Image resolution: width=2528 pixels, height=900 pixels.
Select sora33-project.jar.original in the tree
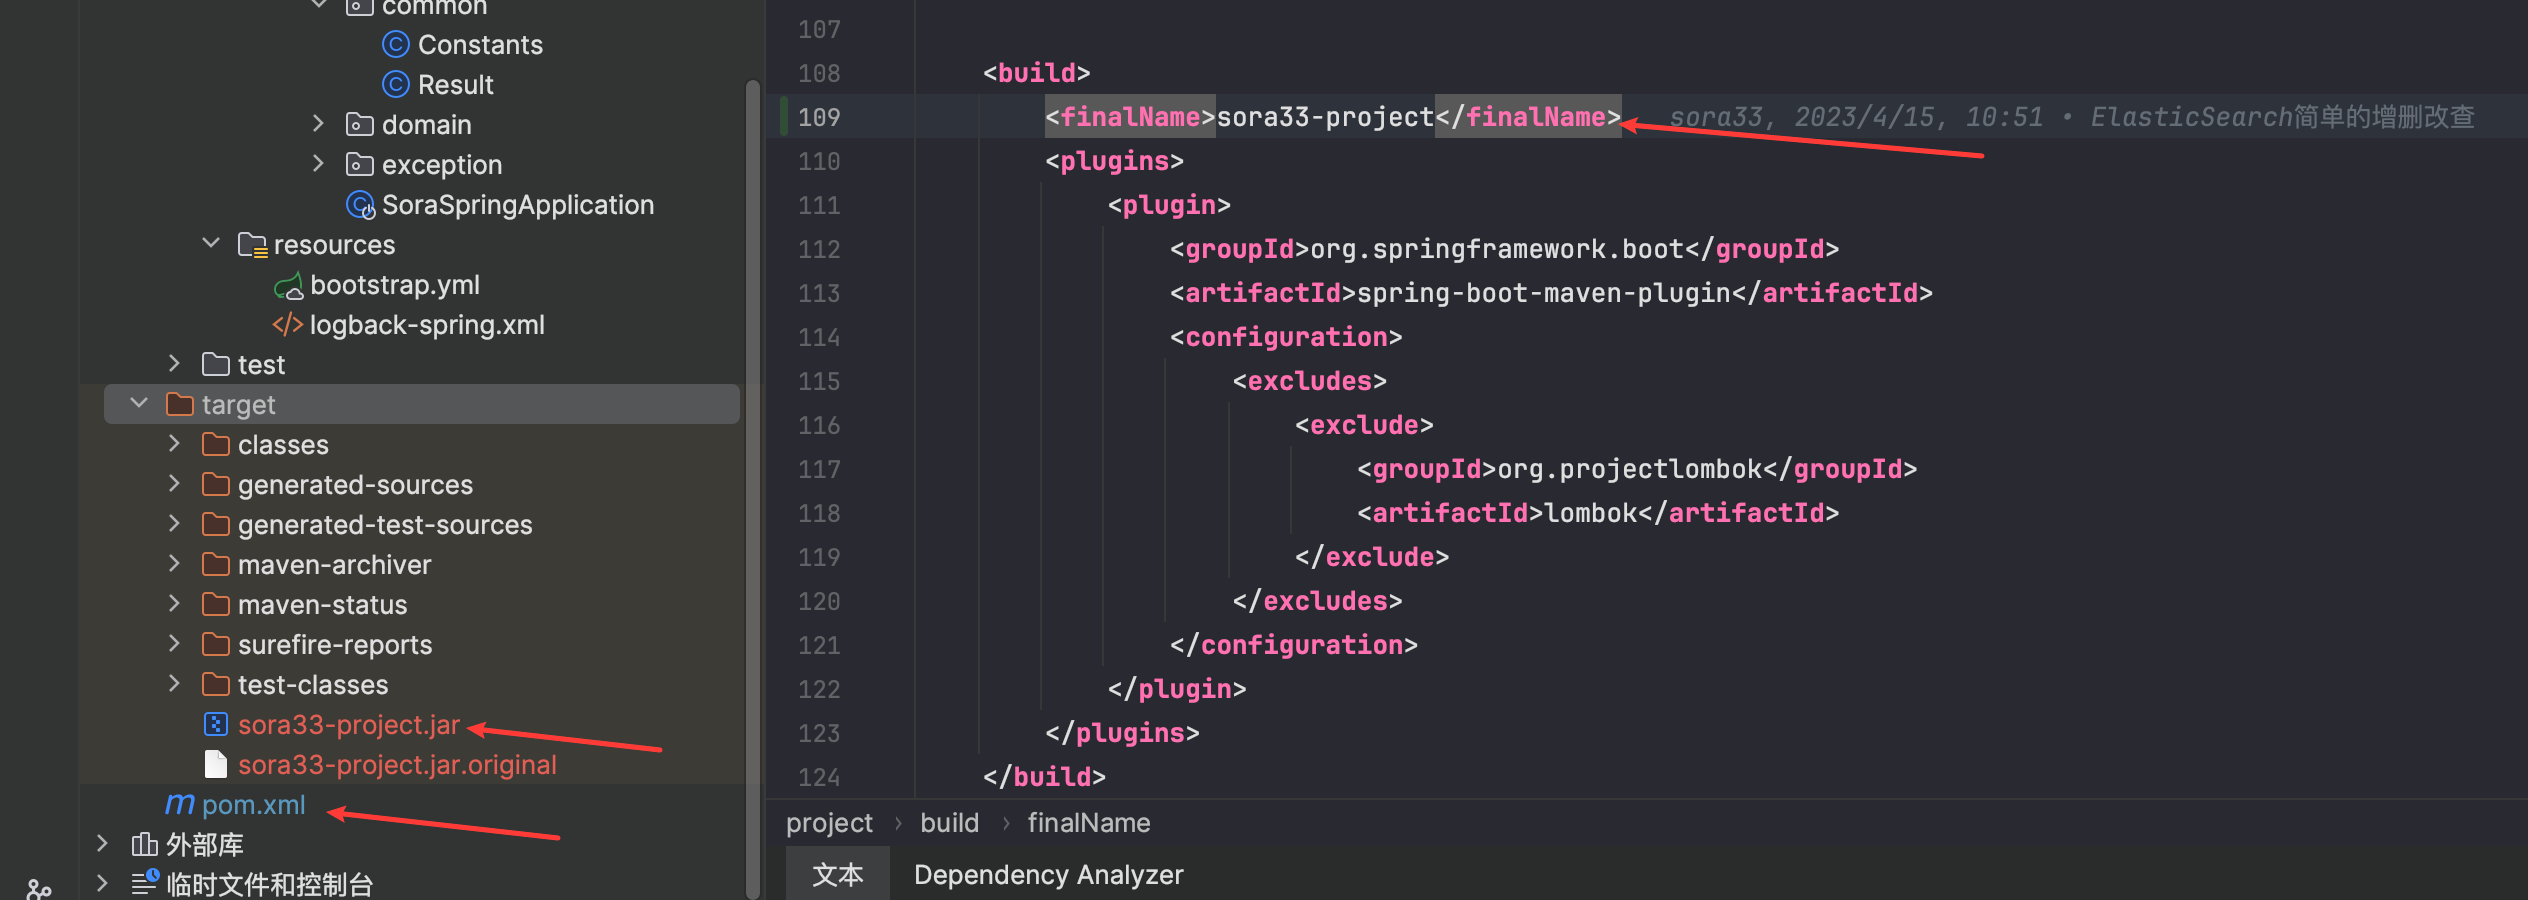[x=397, y=764]
